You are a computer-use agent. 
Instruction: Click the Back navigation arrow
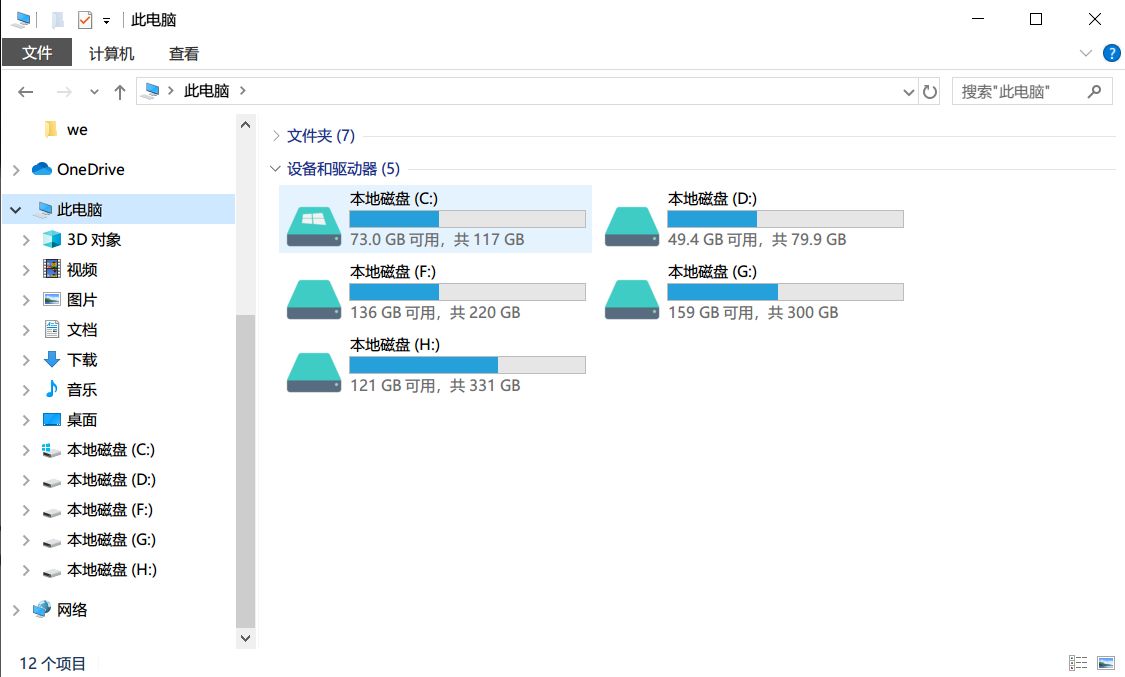[26, 92]
